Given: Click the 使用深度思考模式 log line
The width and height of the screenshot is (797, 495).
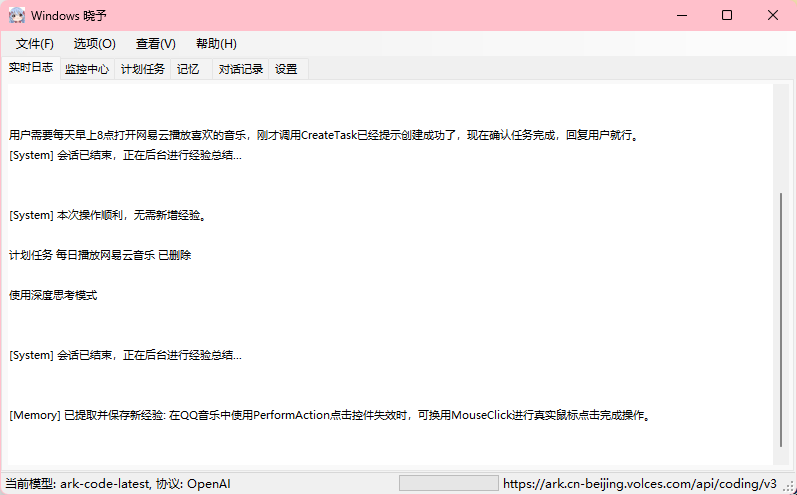Looking at the screenshot, I should click(53, 295).
